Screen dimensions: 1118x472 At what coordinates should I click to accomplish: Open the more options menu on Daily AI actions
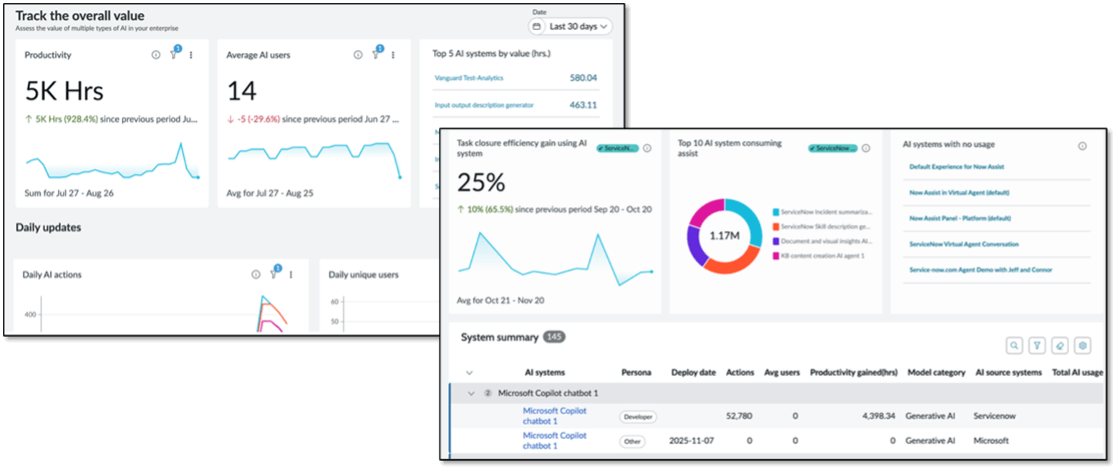[291, 274]
